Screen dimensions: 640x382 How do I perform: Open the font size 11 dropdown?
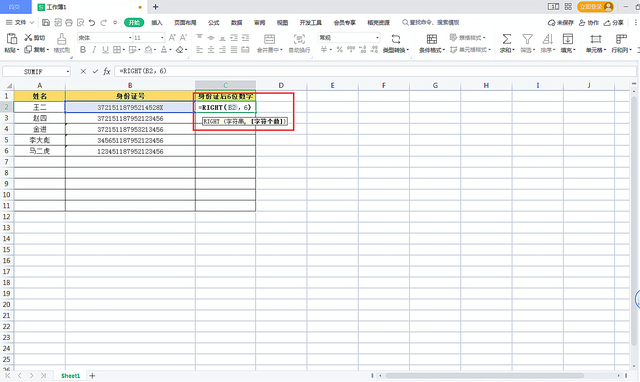(162, 38)
